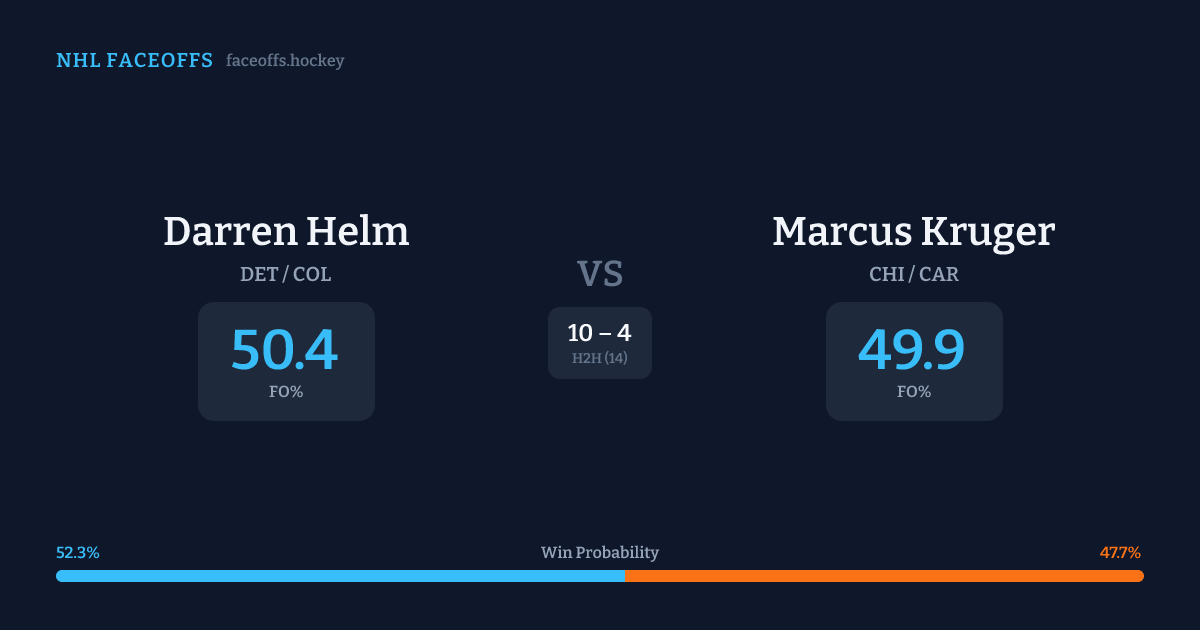Click the 50.4 faceoff percentage number
Image resolution: width=1200 pixels, height=630 pixels.
285,350
